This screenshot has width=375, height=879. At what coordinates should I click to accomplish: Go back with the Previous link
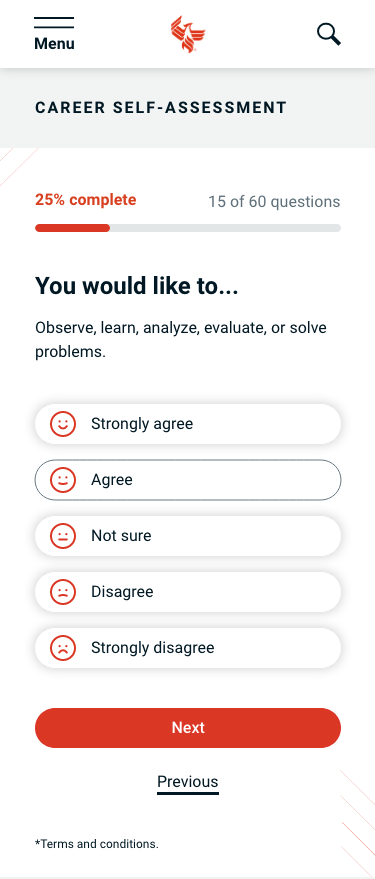[x=188, y=782]
